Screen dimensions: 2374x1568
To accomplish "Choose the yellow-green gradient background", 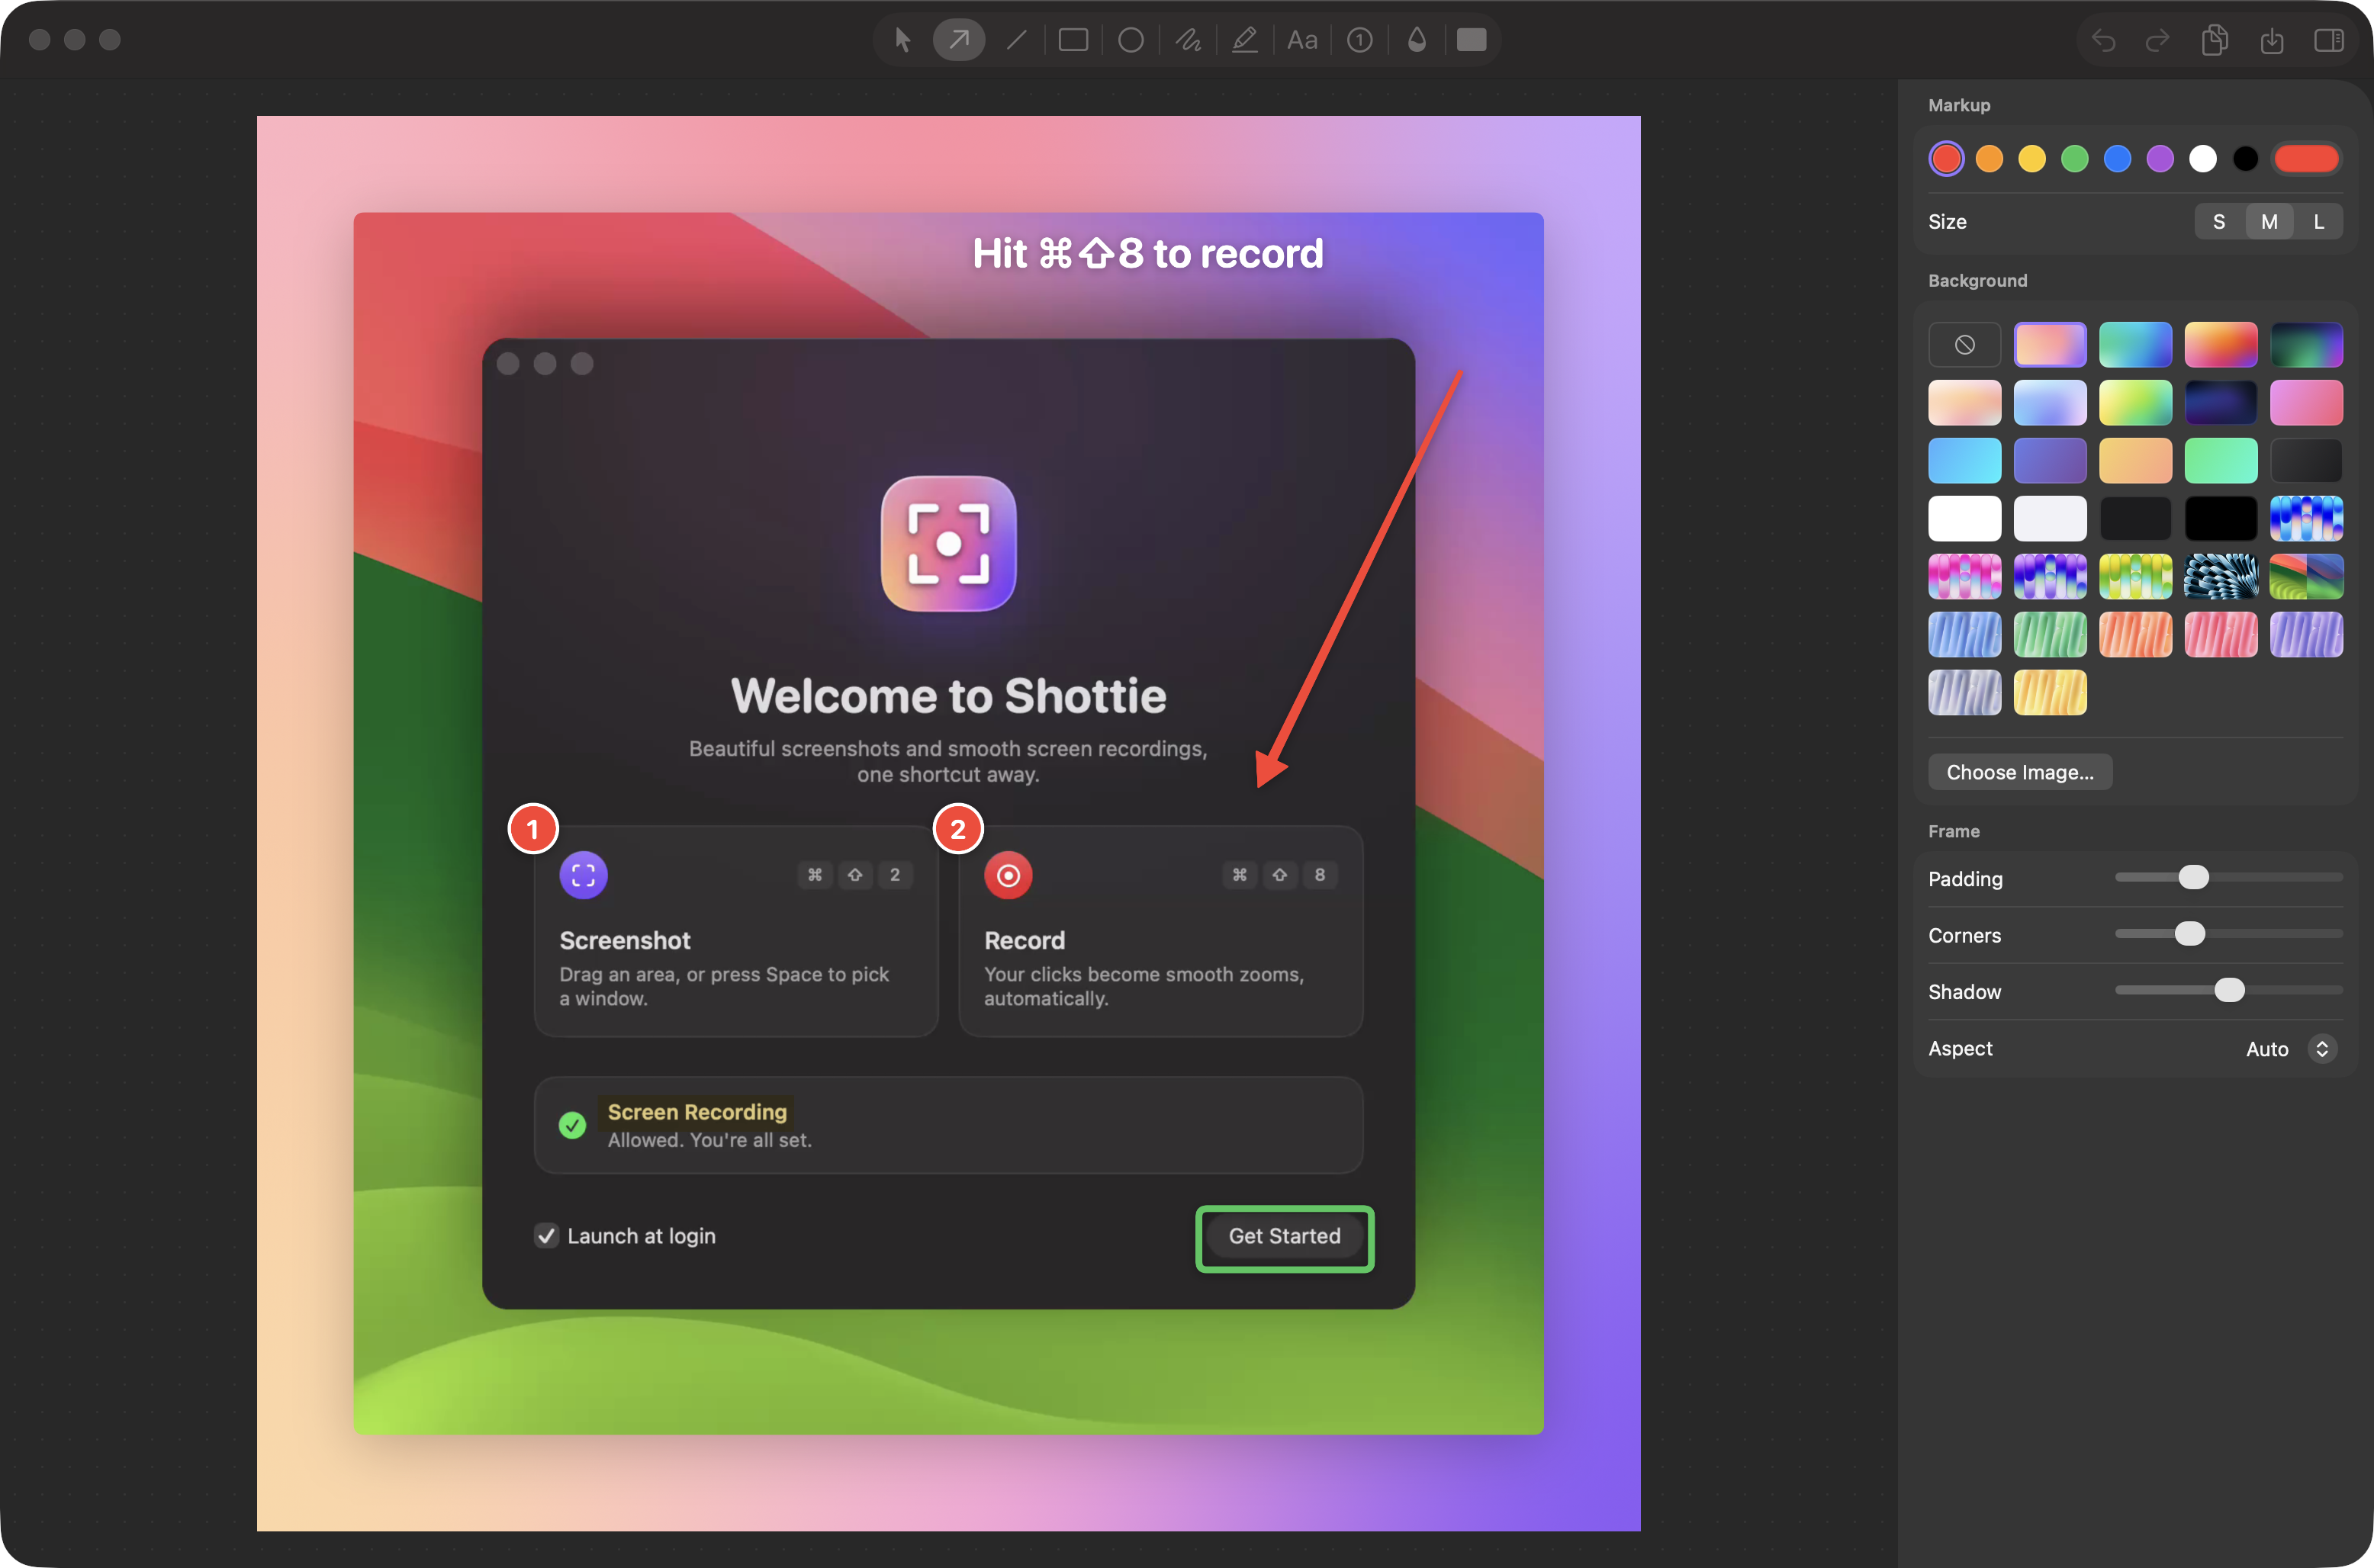I will (x=2135, y=403).
